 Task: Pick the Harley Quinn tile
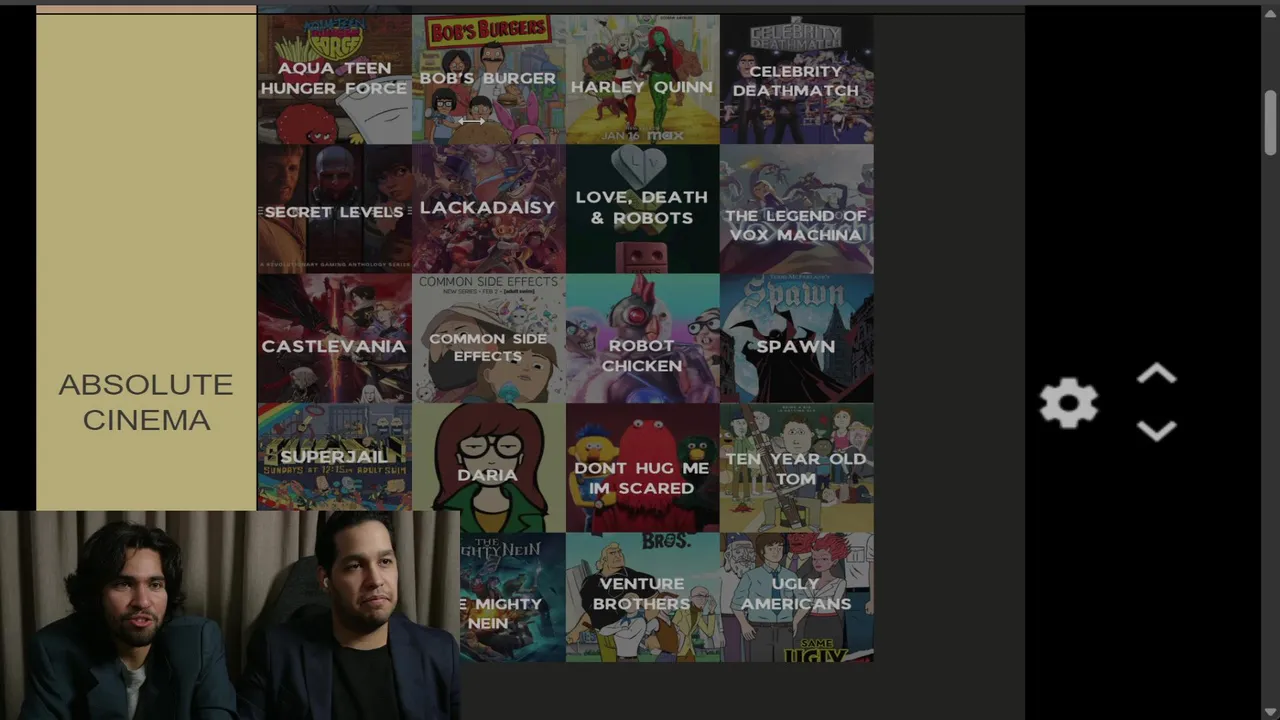[642, 79]
